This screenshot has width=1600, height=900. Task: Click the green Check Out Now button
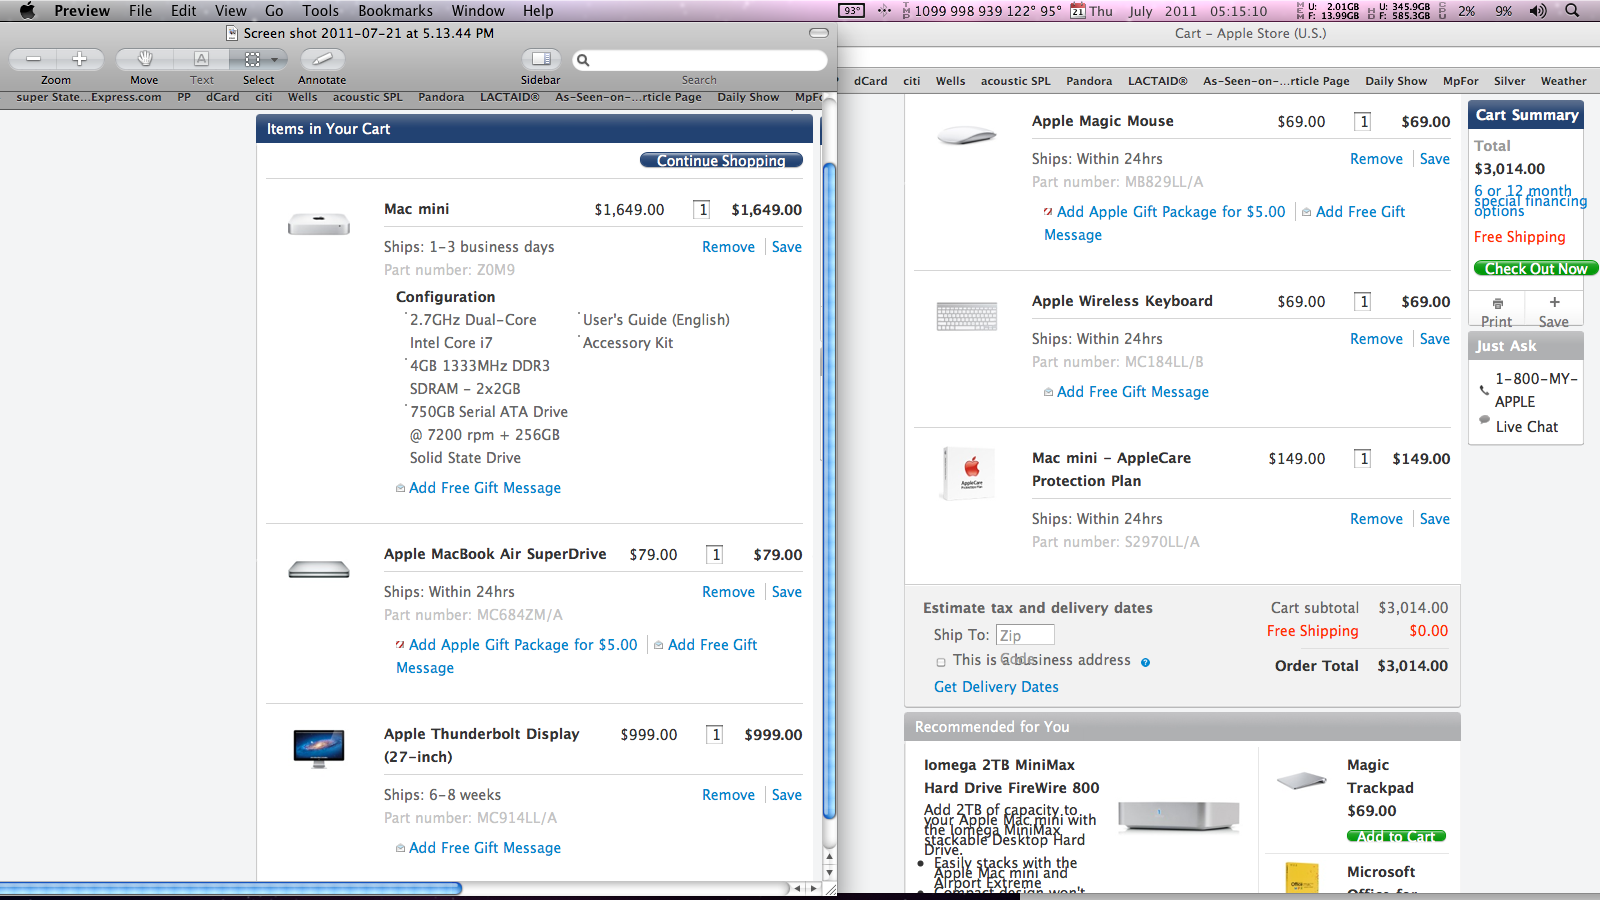tap(1536, 268)
